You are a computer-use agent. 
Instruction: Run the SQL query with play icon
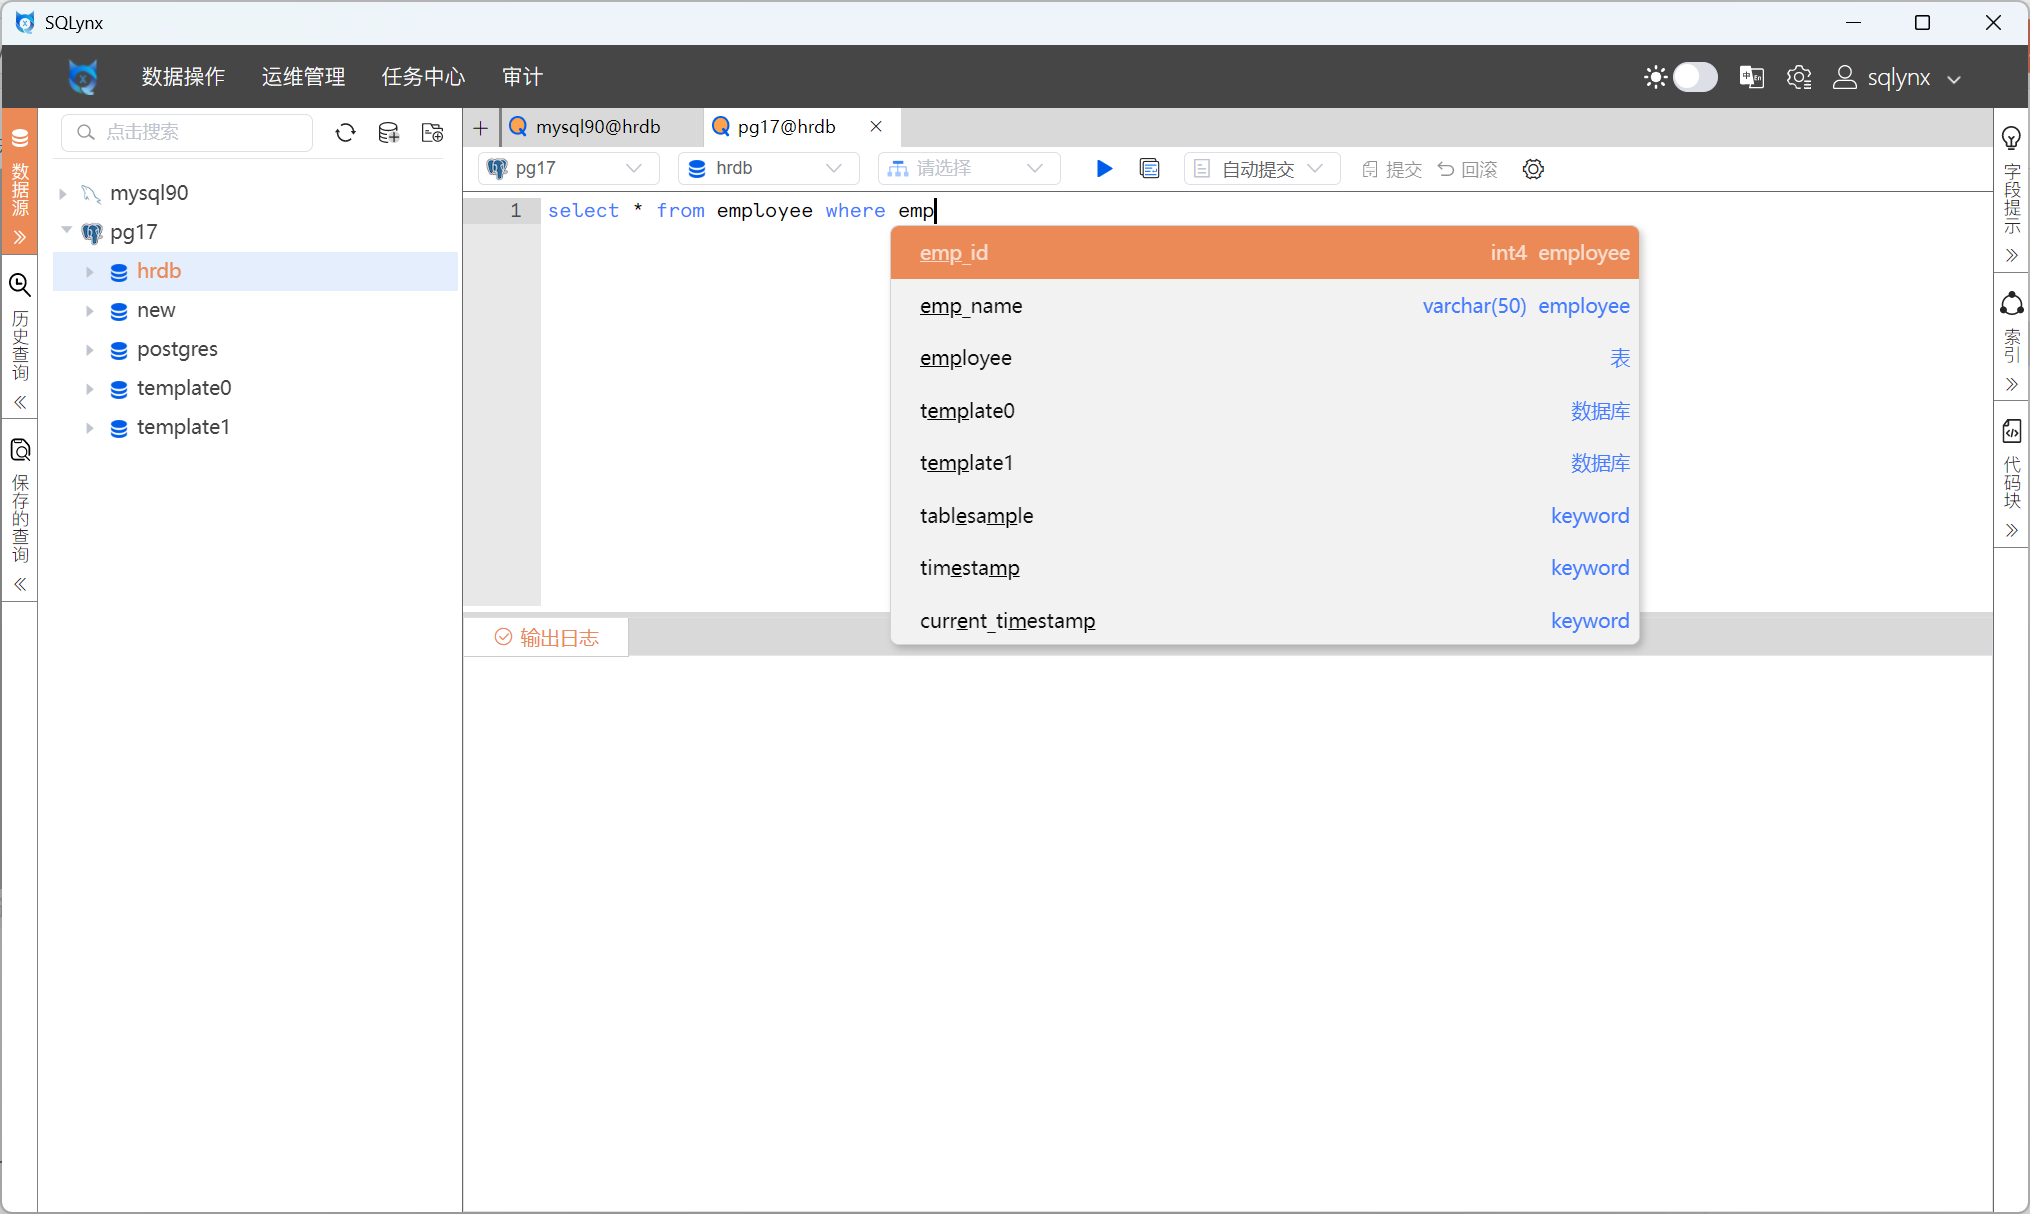tap(1104, 169)
